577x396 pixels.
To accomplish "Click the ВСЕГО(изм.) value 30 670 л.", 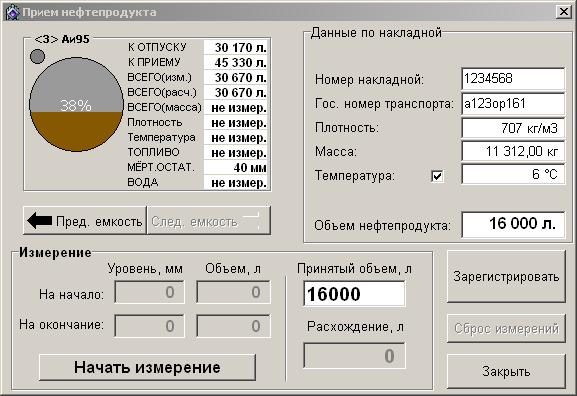I will [x=236, y=78].
